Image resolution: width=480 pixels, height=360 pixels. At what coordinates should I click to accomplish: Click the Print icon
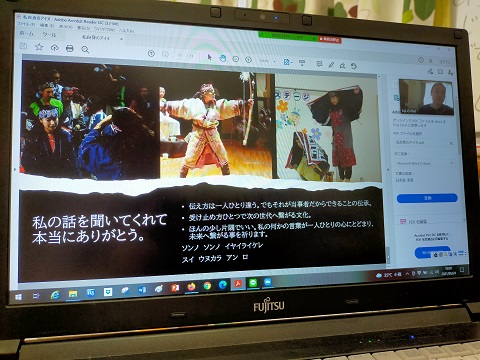(x=70, y=49)
